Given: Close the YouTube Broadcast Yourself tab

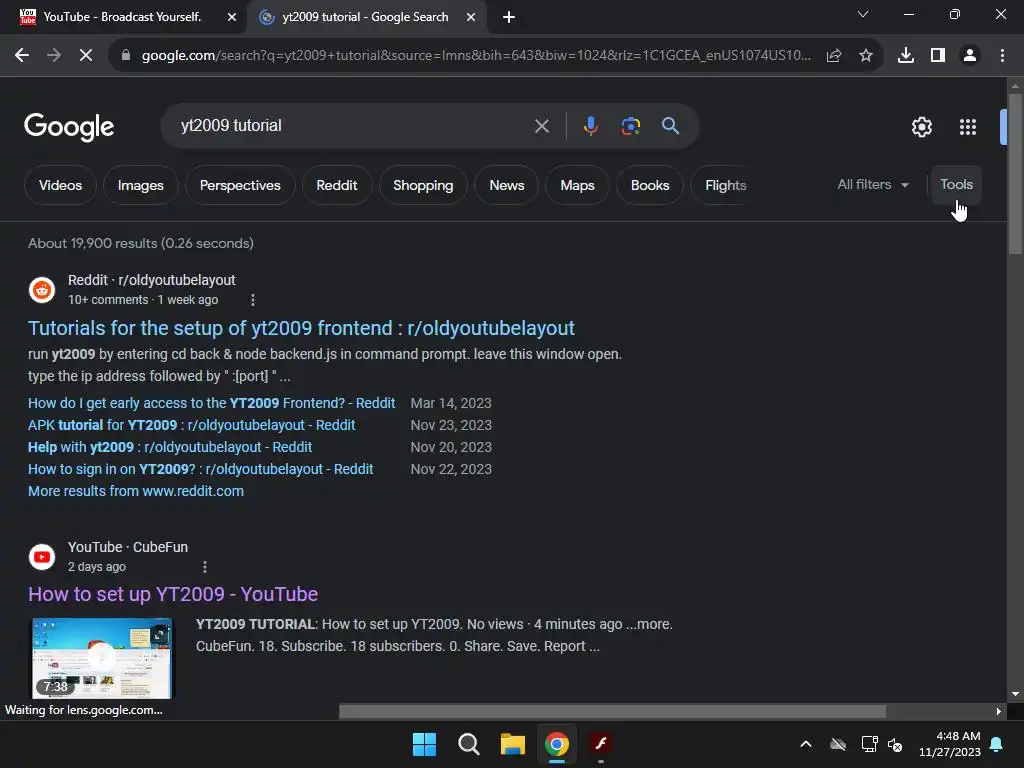Looking at the screenshot, I should click(x=232, y=17).
